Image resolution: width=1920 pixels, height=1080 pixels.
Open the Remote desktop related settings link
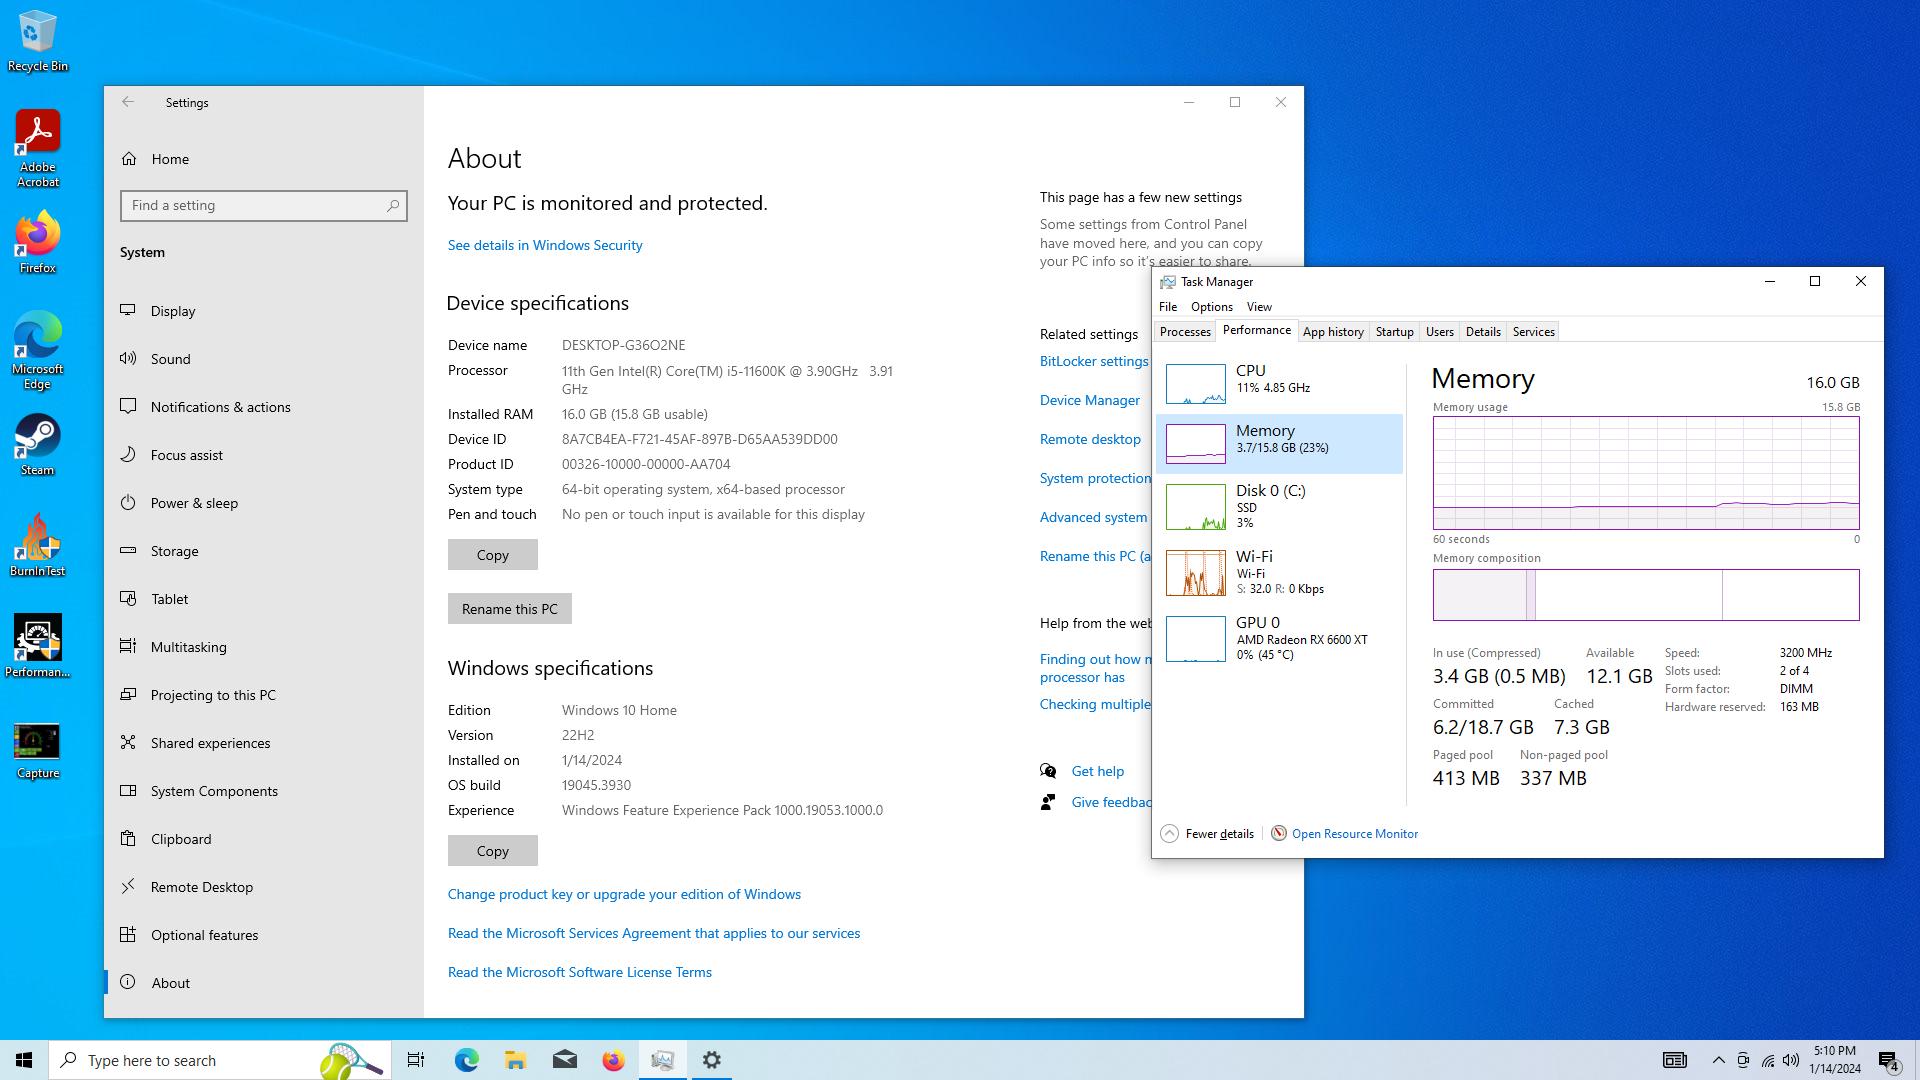click(x=1090, y=439)
